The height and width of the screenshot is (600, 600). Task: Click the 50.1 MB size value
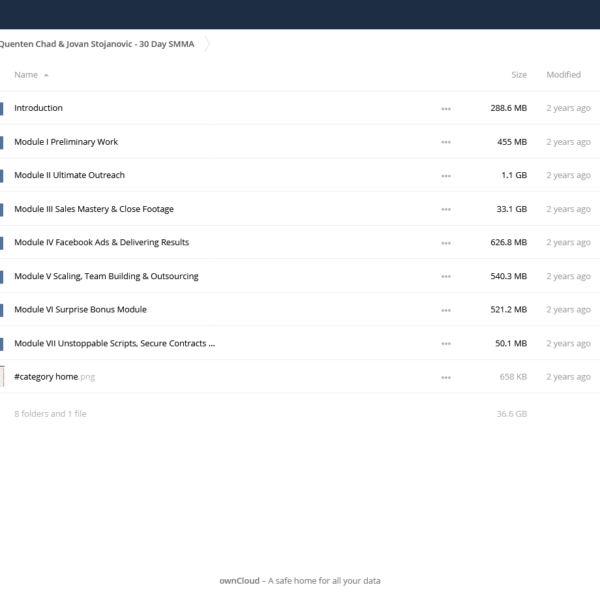511,343
